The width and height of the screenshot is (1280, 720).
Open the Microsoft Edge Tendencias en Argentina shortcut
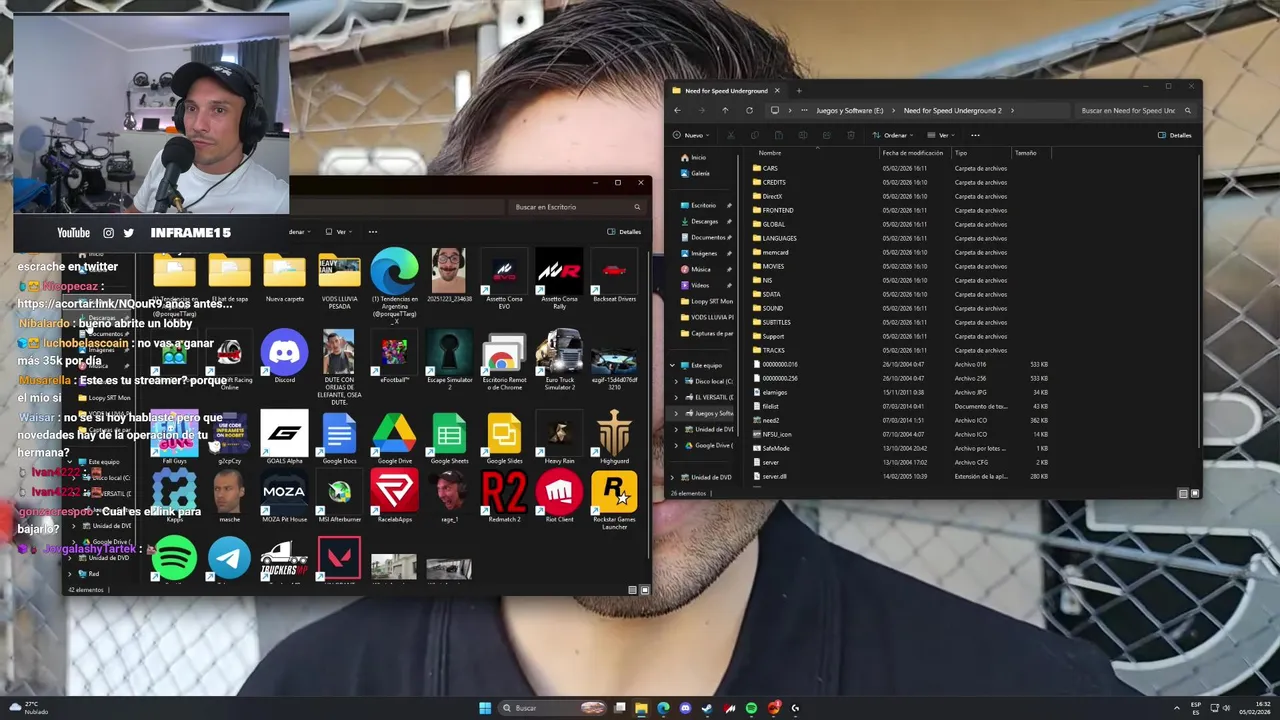394,285
